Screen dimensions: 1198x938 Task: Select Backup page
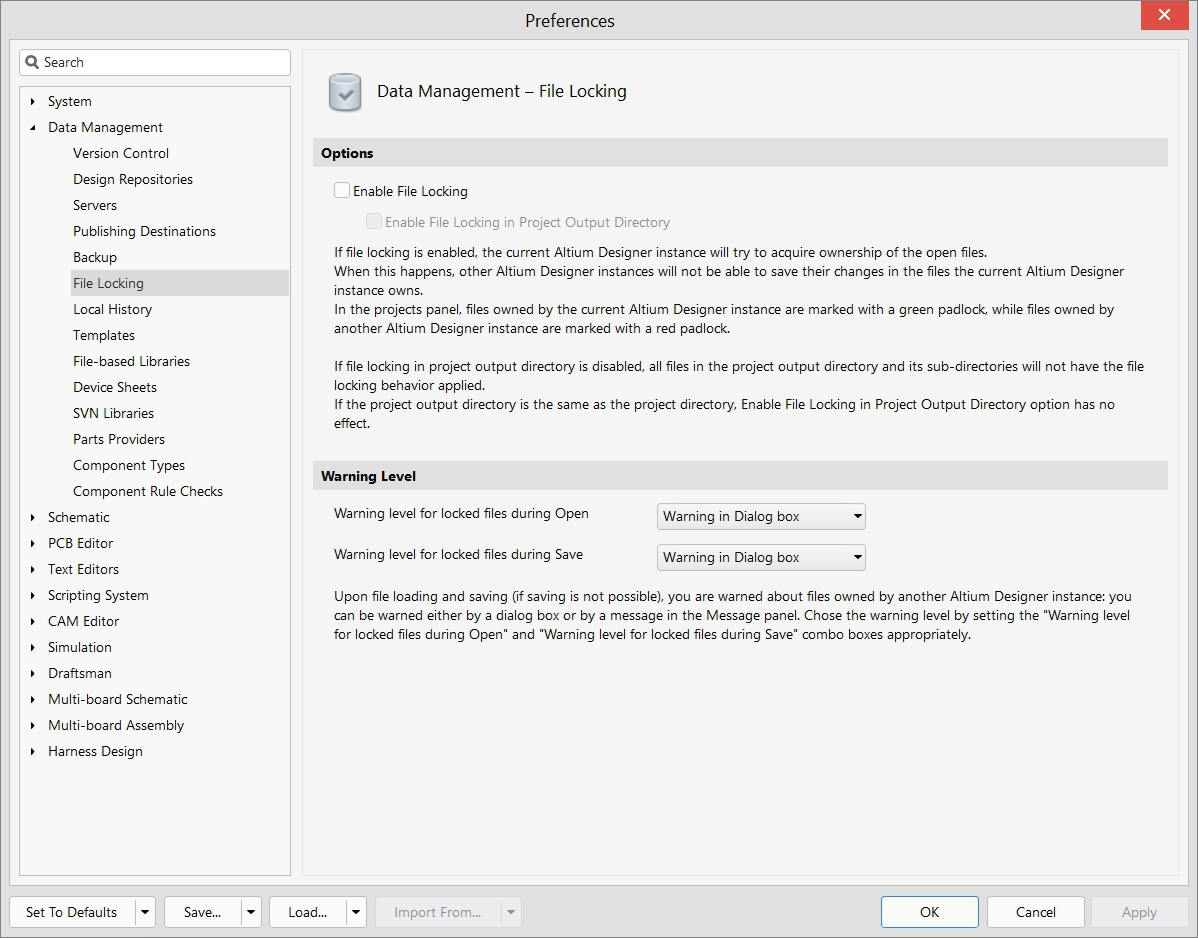point(95,257)
